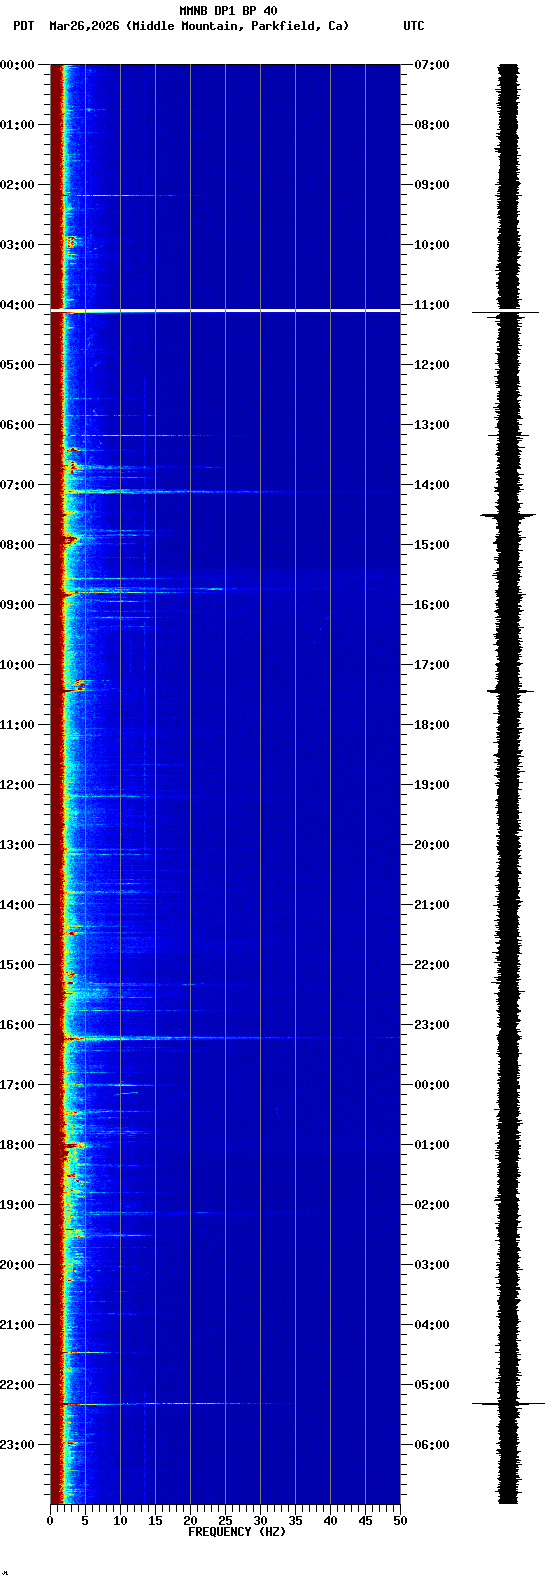The width and height of the screenshot is (552, 1584).
Task: Pick "23:00" on the UTC time axis
Action: point(432,1025)
